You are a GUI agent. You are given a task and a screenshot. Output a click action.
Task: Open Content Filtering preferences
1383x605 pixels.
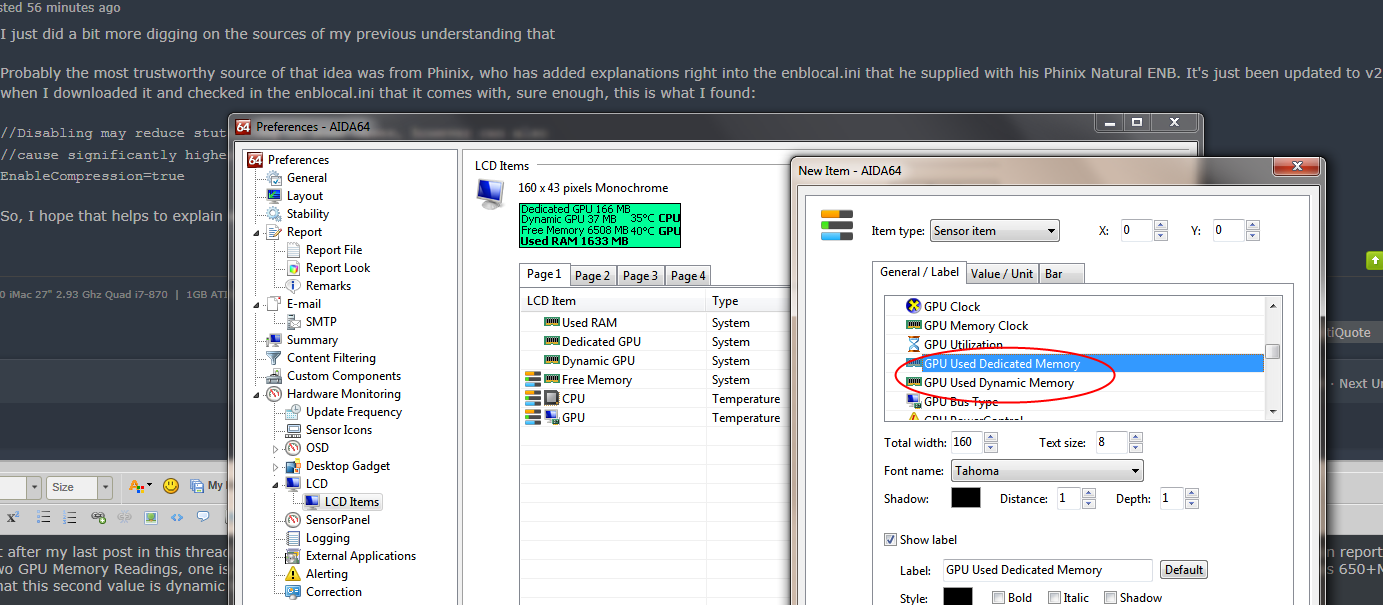pyautogui.click(x=331, y=358)
